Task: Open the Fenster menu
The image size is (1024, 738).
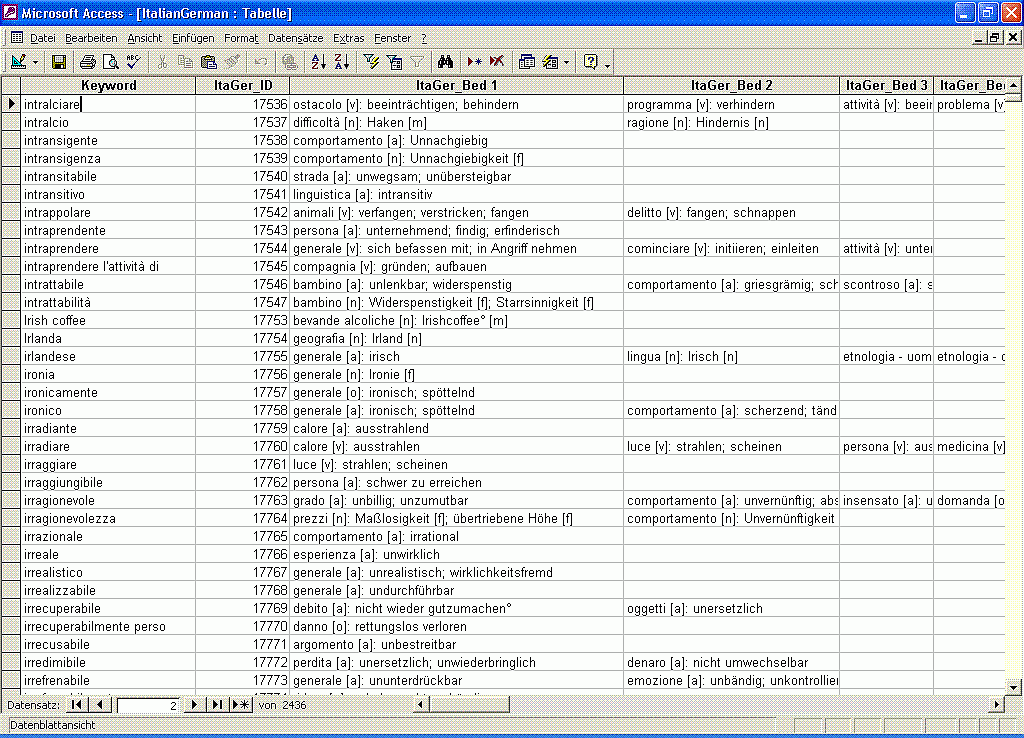Action: coord(392,39)
